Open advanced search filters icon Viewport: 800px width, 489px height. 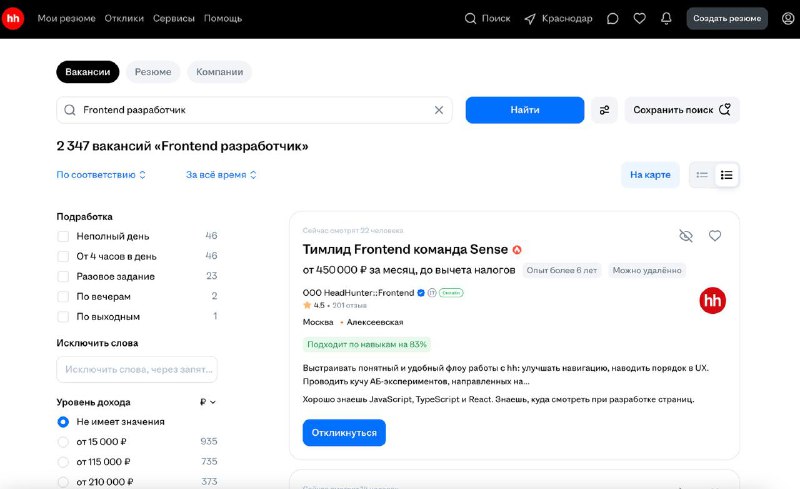[x=605, y=110]
